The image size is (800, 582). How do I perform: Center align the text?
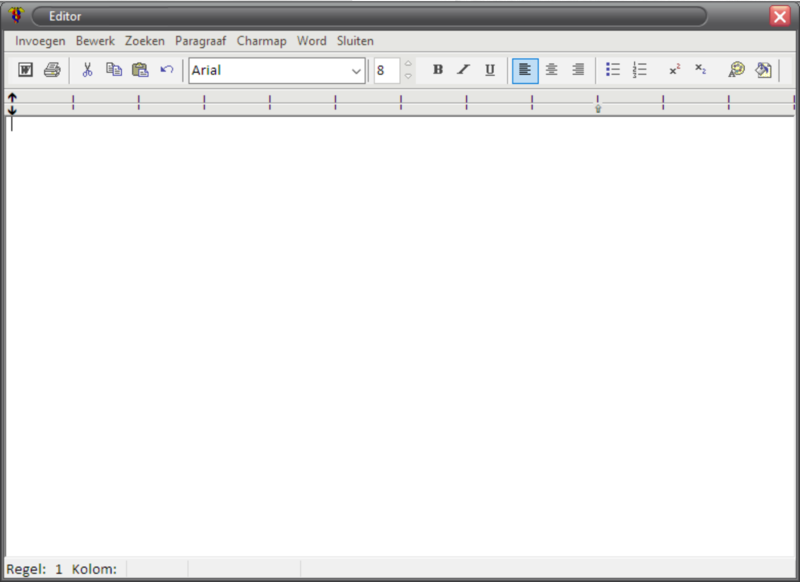pyautogui.click(x=551, y=70)
